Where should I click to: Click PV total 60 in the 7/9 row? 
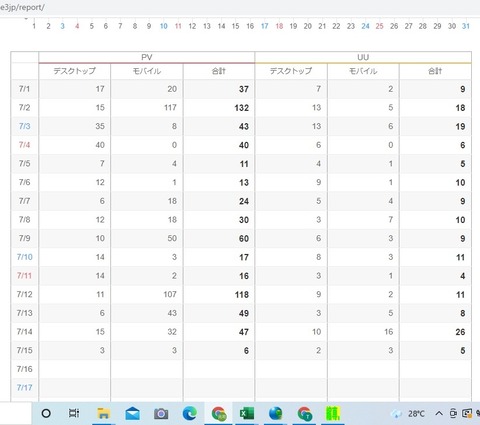[244, 239]
